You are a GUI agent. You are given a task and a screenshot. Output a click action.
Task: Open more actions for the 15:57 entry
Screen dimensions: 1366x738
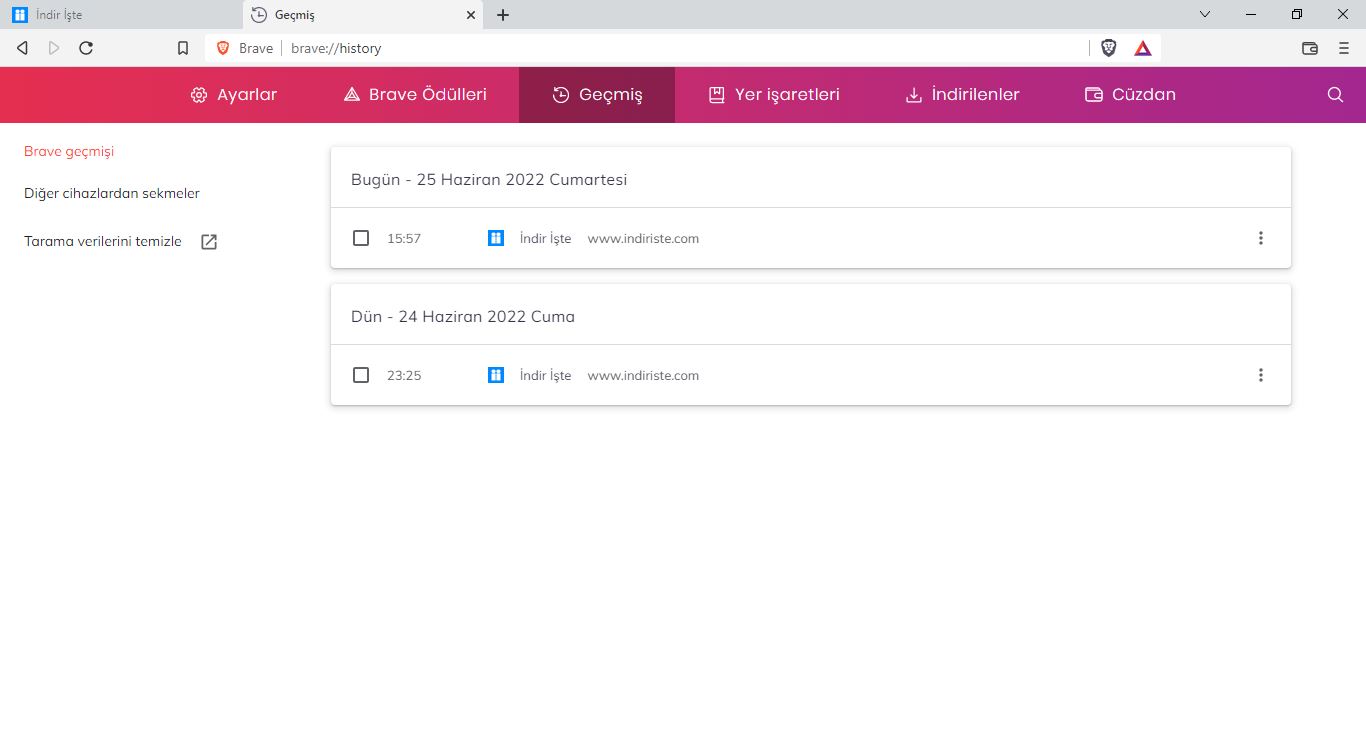[x=1260, y=238]
